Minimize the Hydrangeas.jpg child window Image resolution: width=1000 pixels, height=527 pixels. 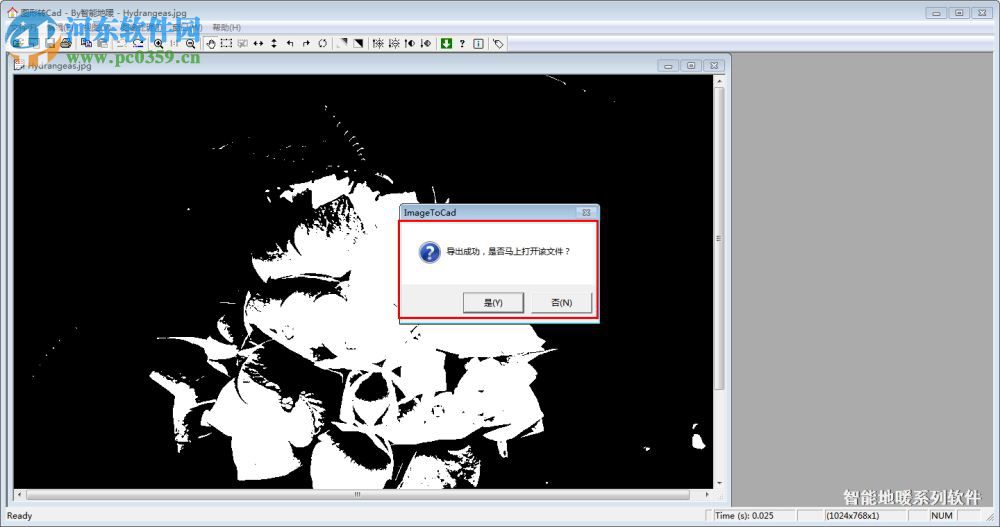(668, 65)
